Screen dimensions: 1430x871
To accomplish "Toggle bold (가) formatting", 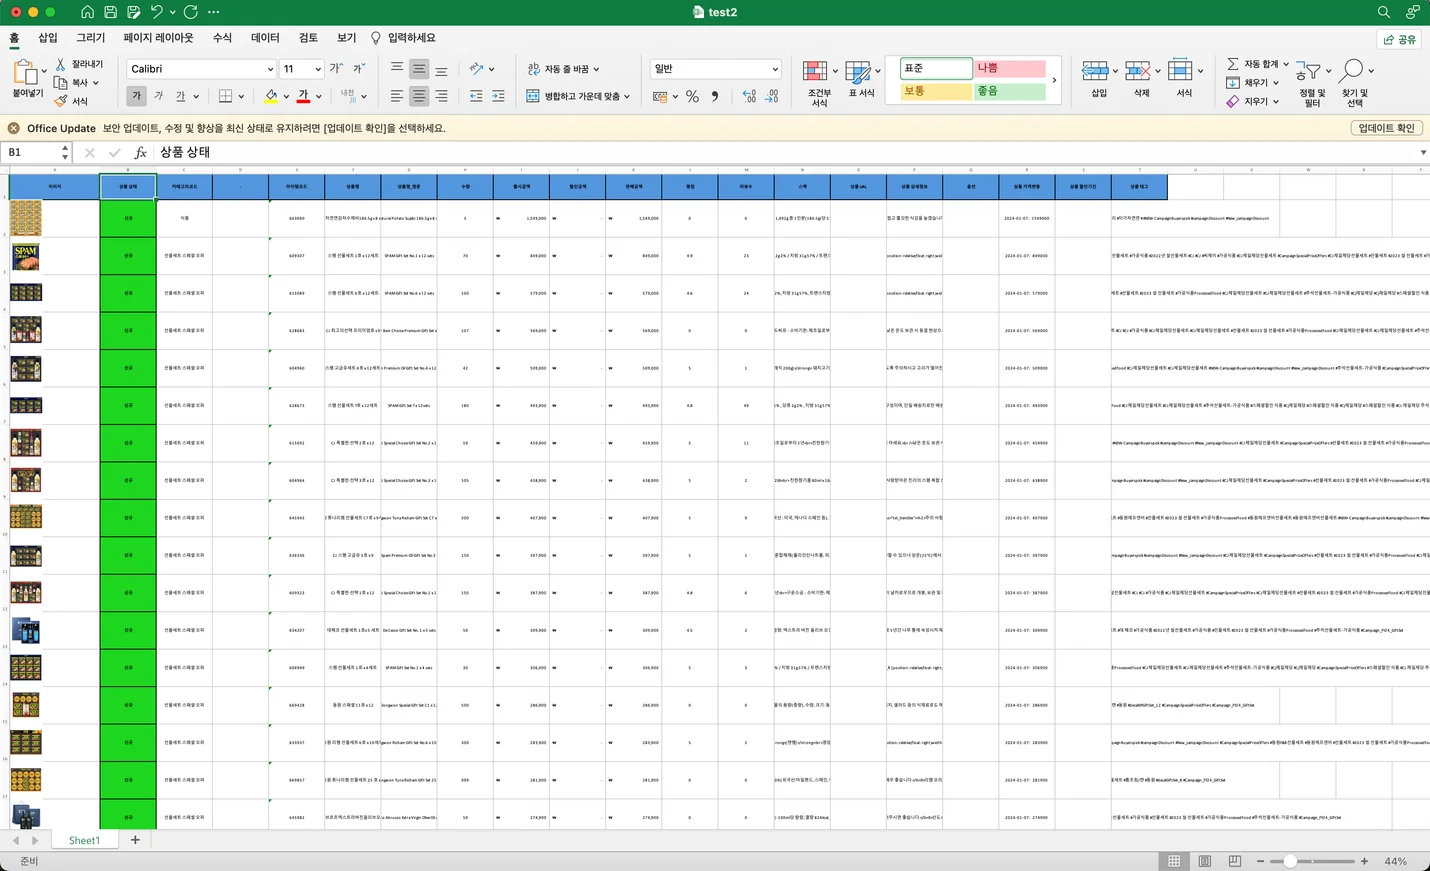I will click(x=136, y=96).
